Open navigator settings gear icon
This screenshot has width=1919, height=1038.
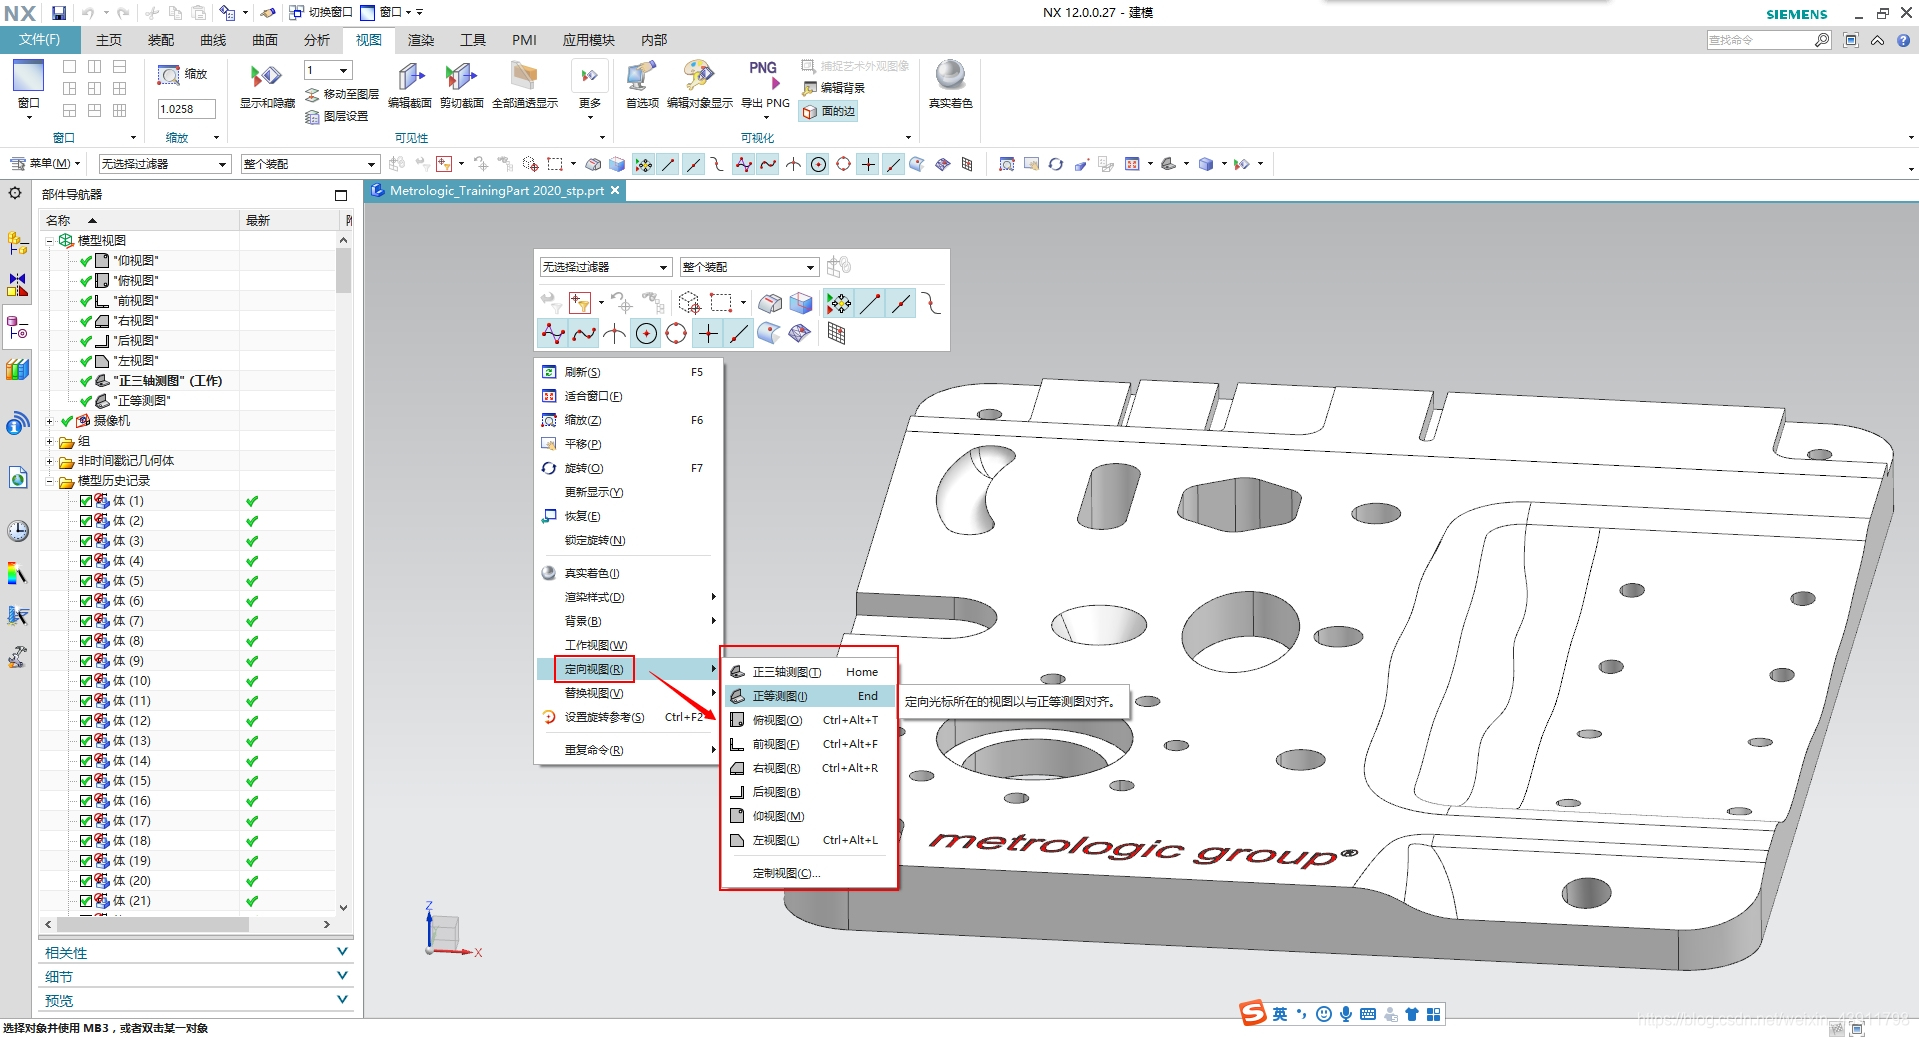(15, 193)
